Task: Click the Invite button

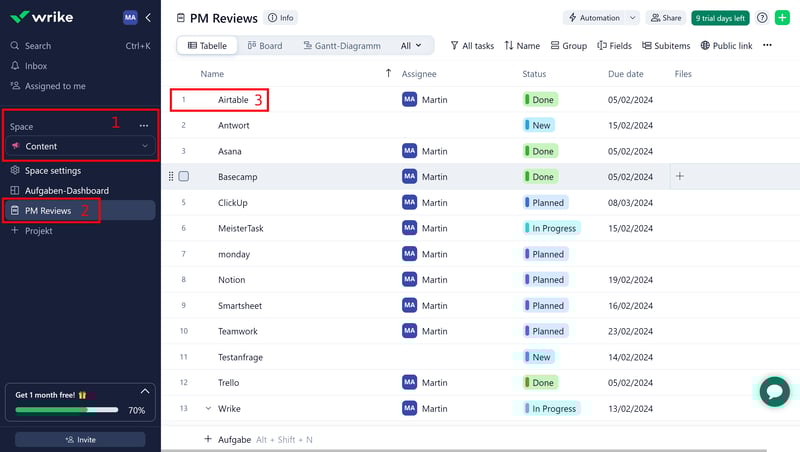Action: click(80, 439)
